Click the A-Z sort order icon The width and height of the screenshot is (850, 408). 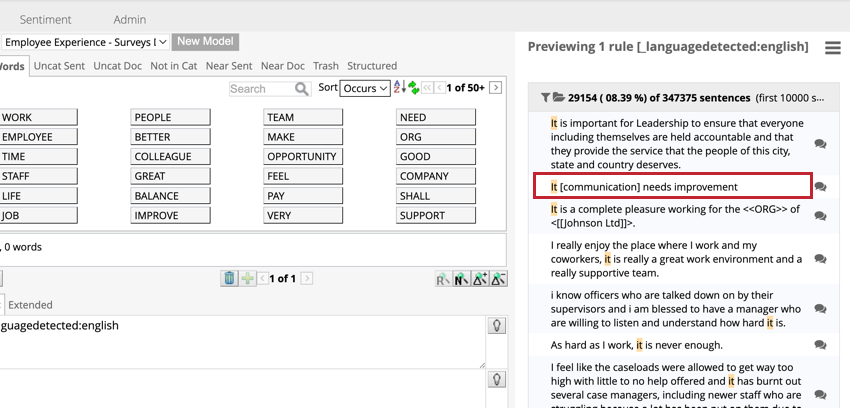point(398,89)
